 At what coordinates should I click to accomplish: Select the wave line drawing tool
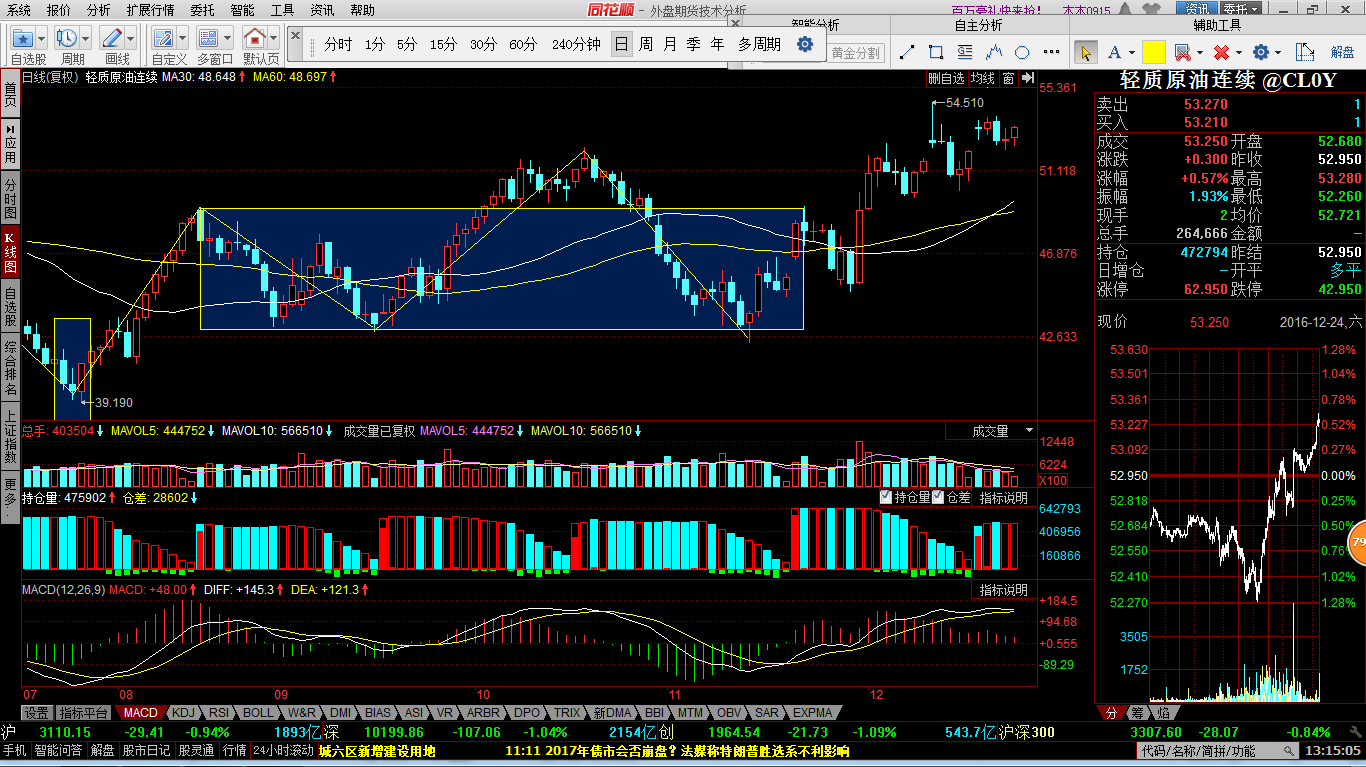994,52
